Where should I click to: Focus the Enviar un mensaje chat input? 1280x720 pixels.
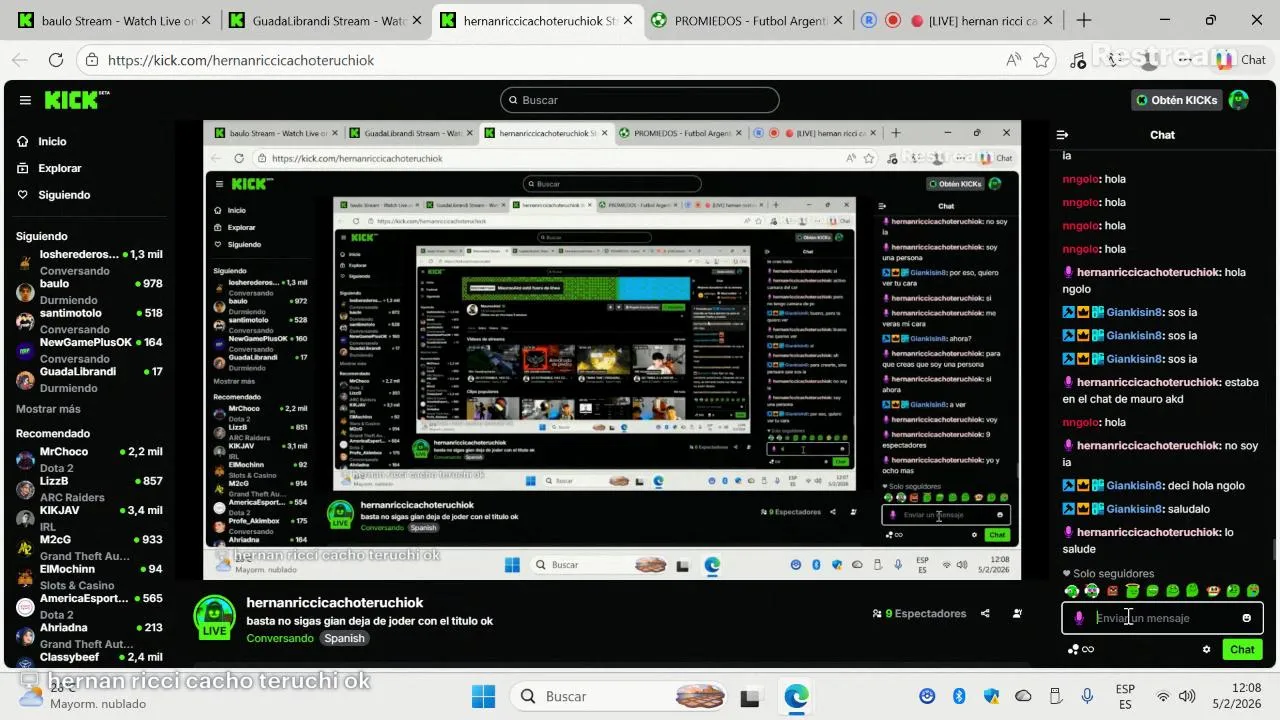coord(1162,618)
